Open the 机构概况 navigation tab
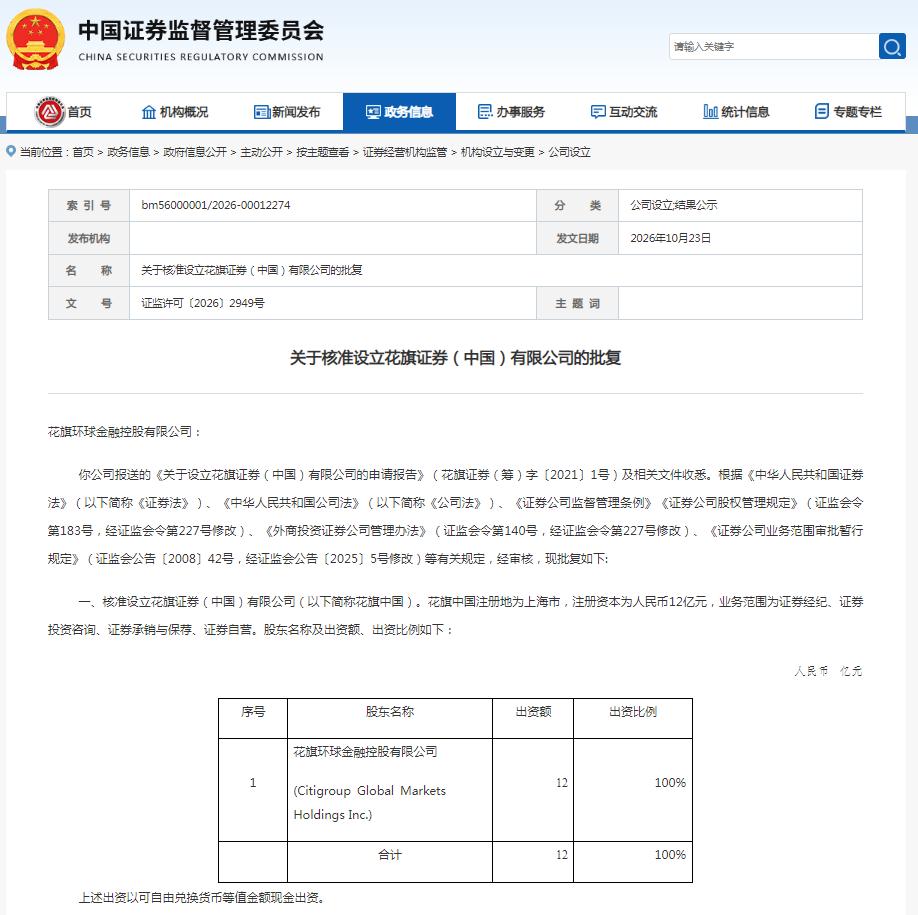 (175, 112)
